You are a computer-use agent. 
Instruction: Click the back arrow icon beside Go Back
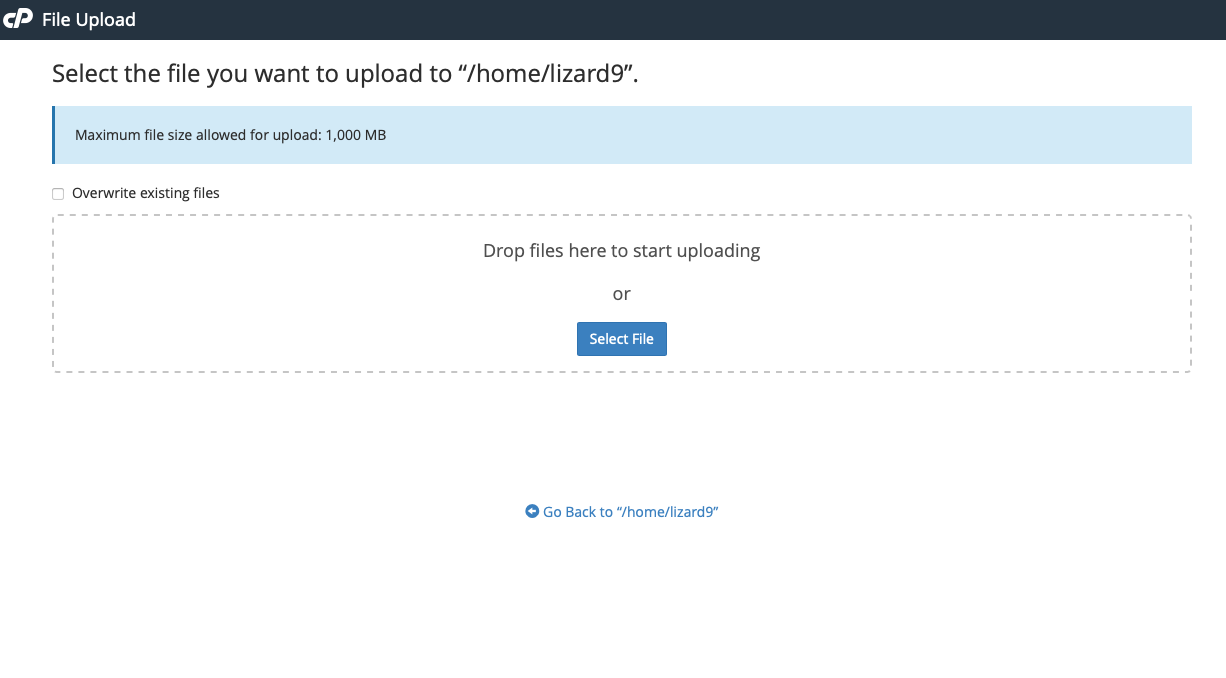[532, 511]
